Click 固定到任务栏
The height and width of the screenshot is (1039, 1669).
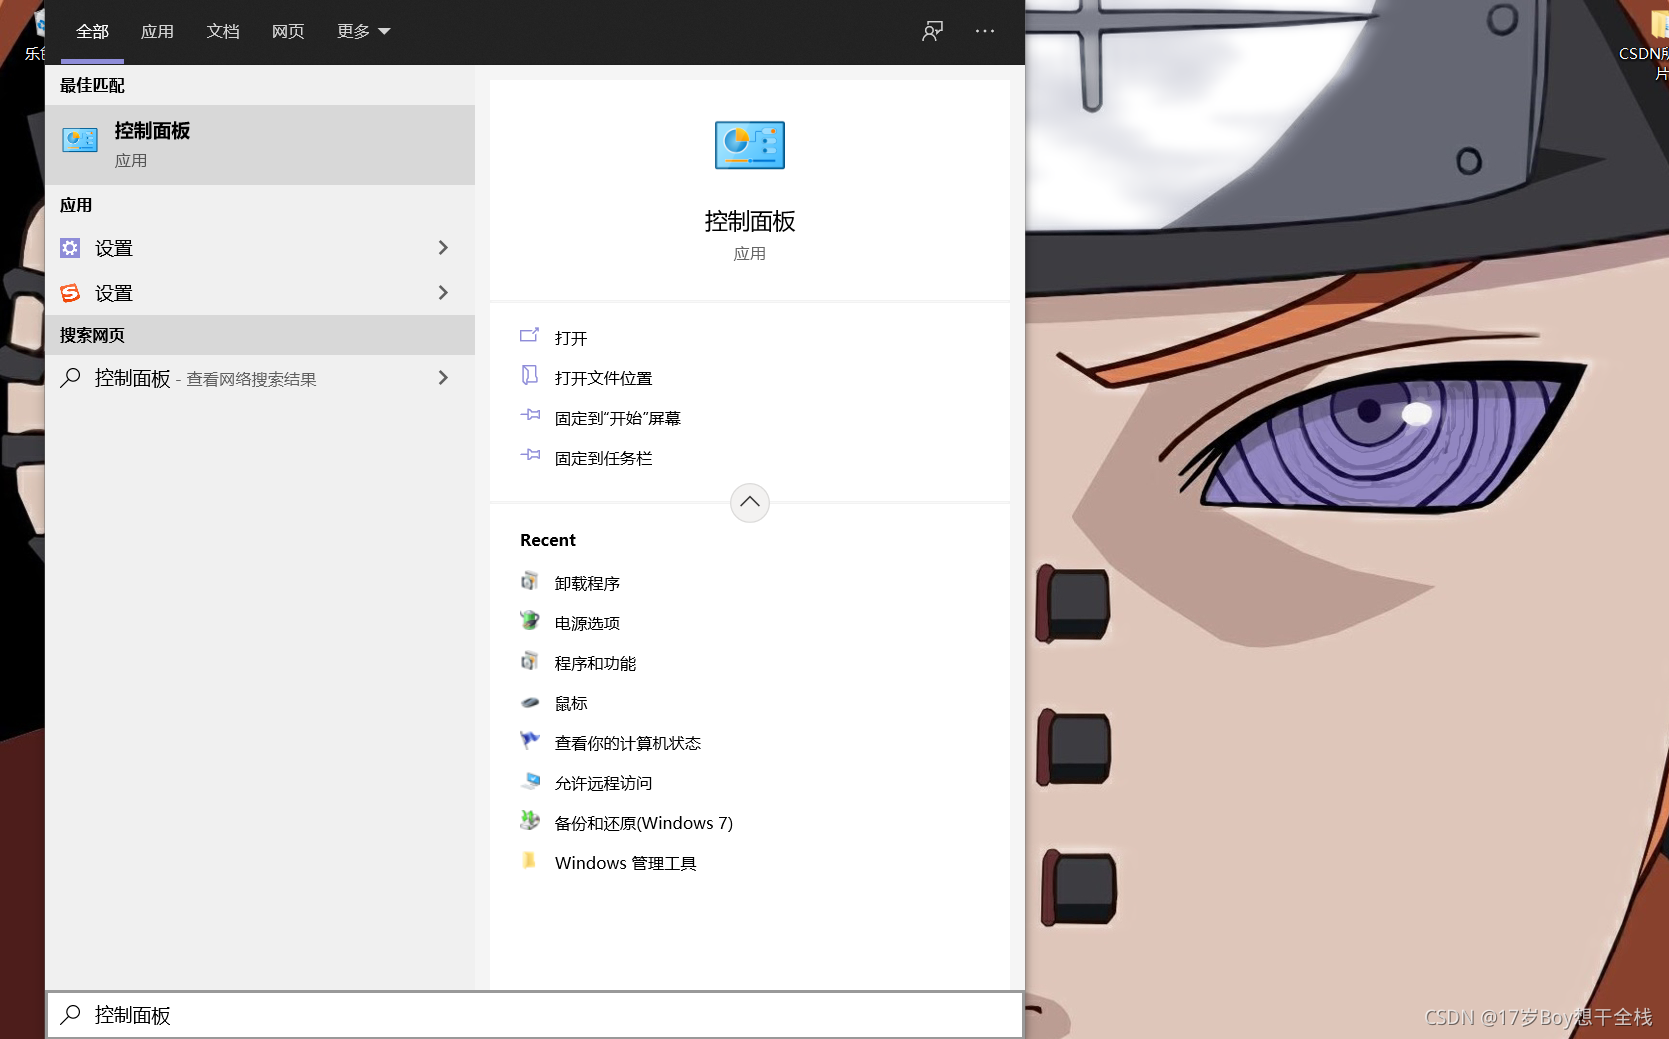click(x=603, y=458)
